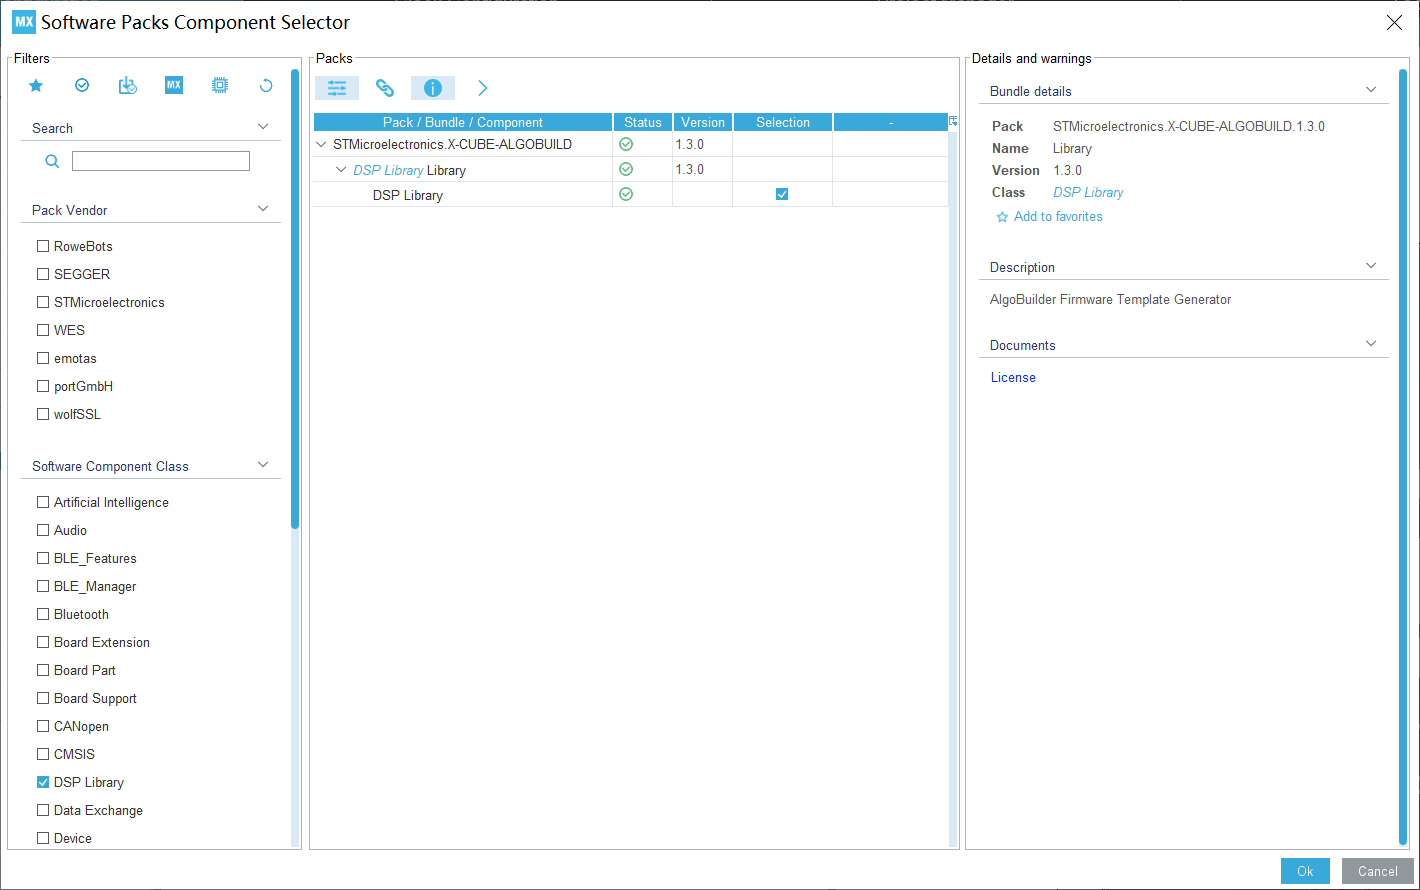Viewport: 1420px width, 890px height.
Task: Collapse the Bundle details section chevron
Action: pos(1371,89)
